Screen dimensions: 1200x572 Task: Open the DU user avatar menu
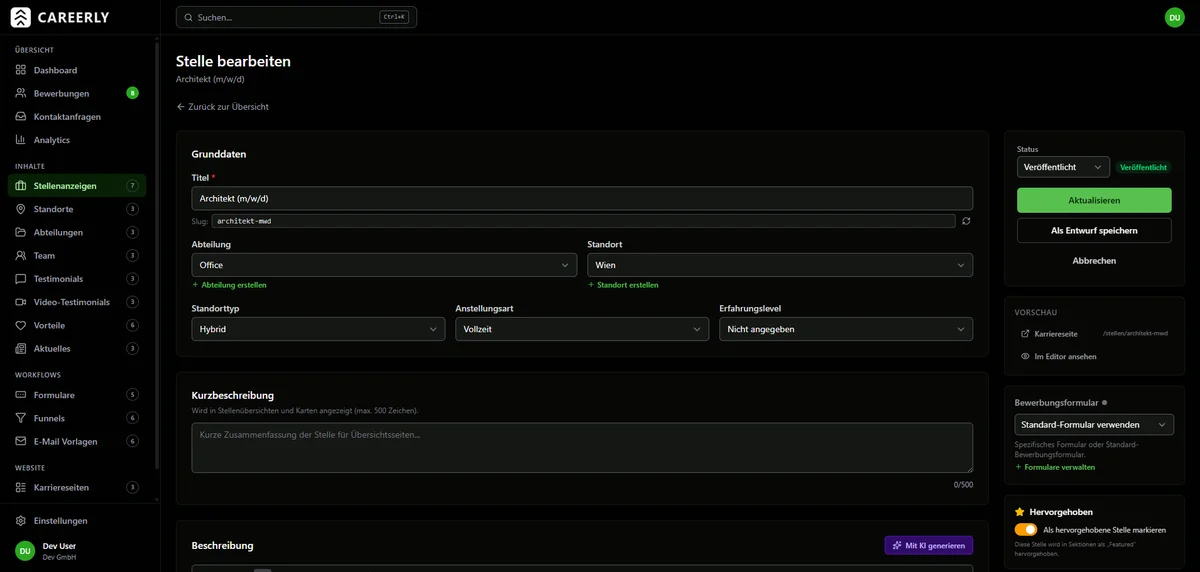click(x=1174, y=17)
